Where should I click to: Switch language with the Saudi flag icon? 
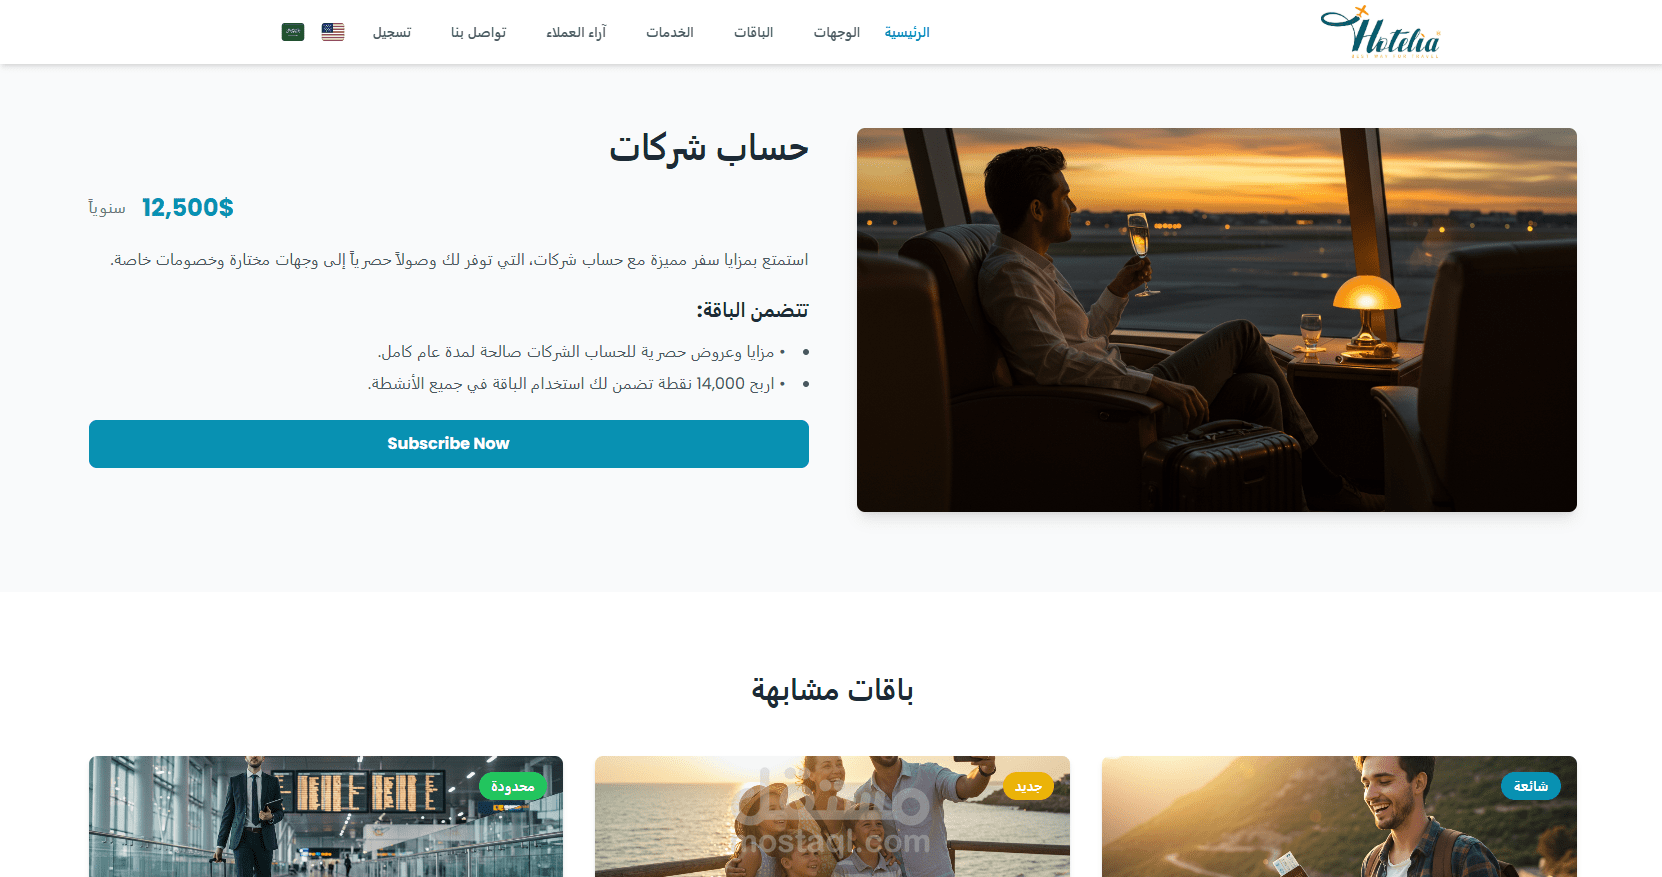[293, 32]
